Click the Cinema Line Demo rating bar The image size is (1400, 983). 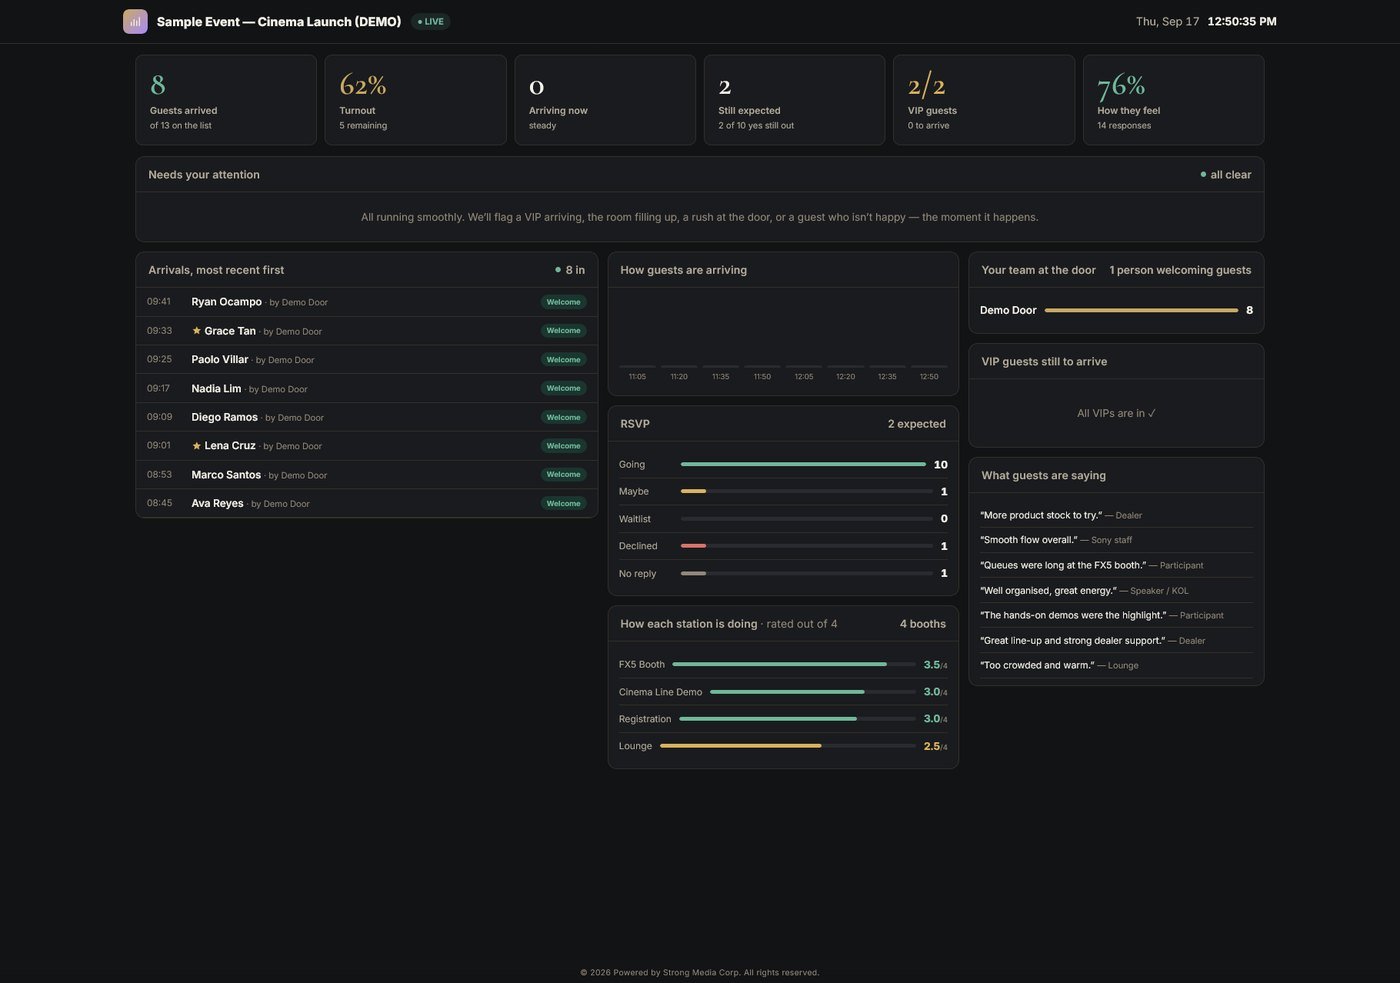pyautogui.click(x=813, y=692)
